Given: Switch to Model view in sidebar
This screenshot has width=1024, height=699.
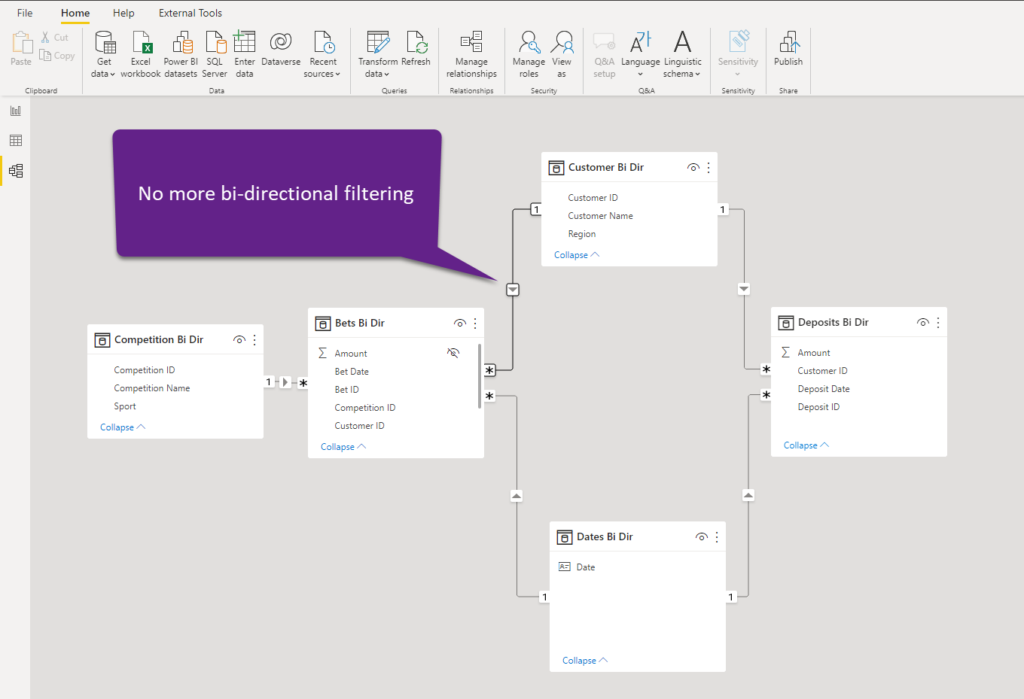Looking at the screenshot, I should click(x=16, y=171).
